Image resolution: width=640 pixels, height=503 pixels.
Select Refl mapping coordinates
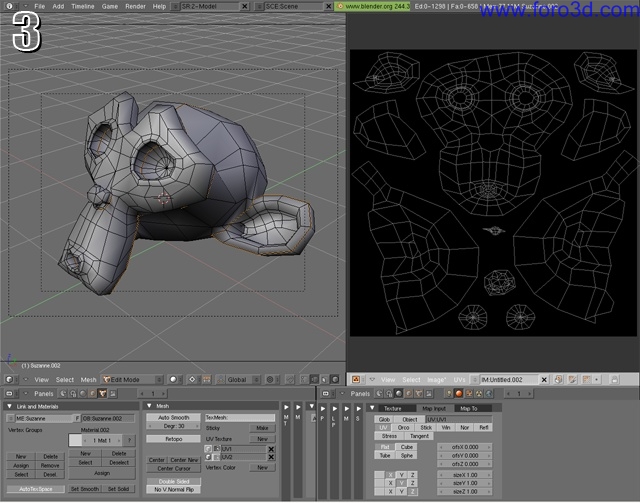484,427
